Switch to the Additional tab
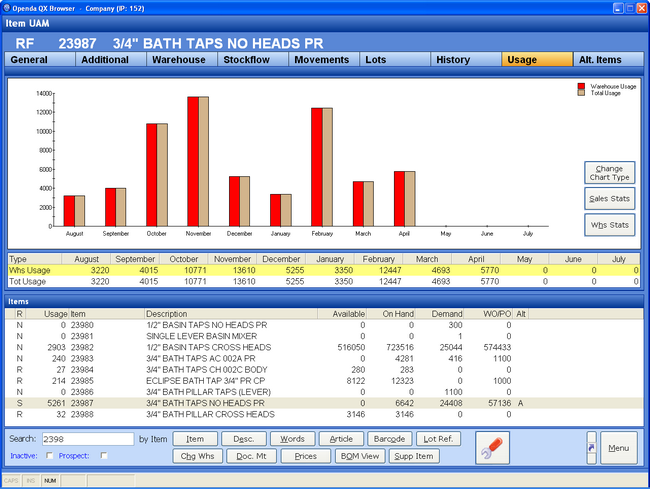This screenshot has width=650, height=489. (x=111, y=60)
